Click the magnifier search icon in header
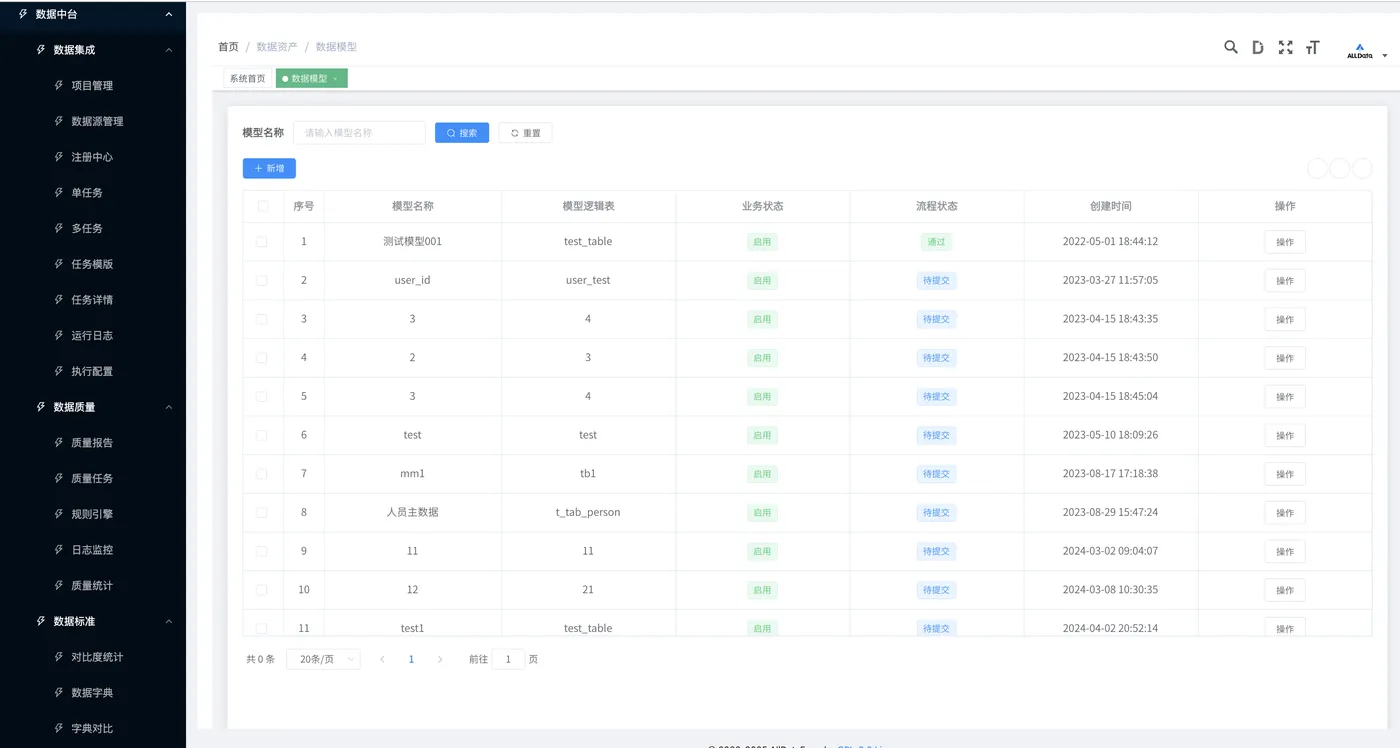The height and width of the screenshot is (748, 1400). point(1231,47)
